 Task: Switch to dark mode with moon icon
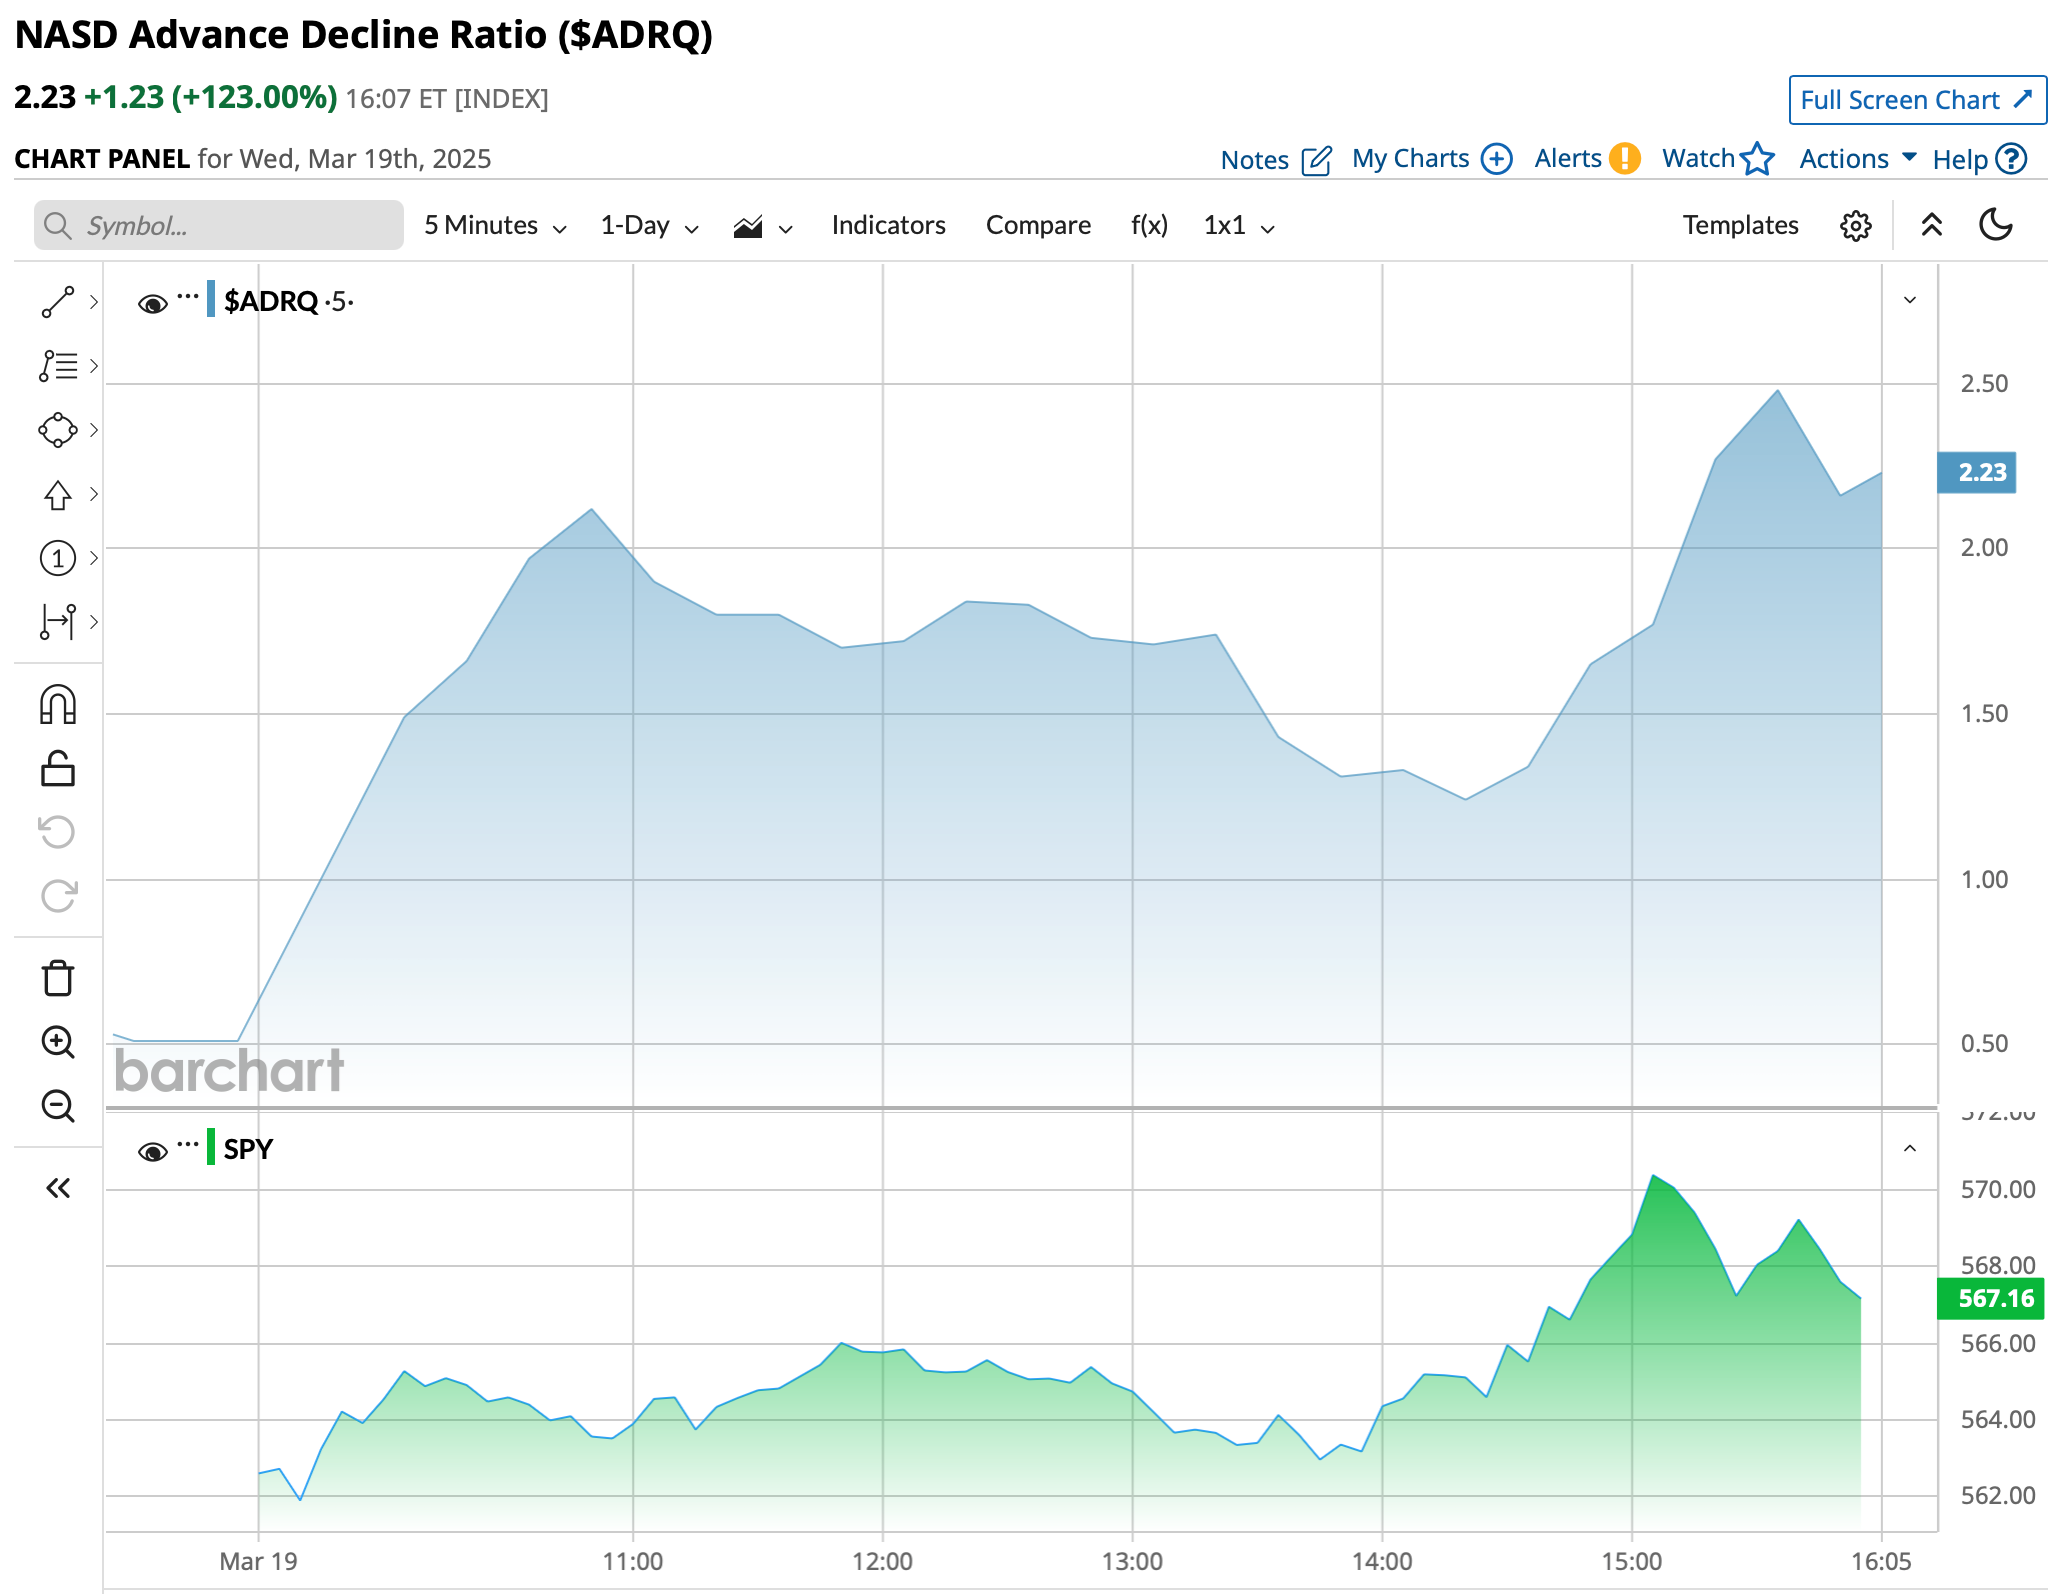pos(1996,225)
